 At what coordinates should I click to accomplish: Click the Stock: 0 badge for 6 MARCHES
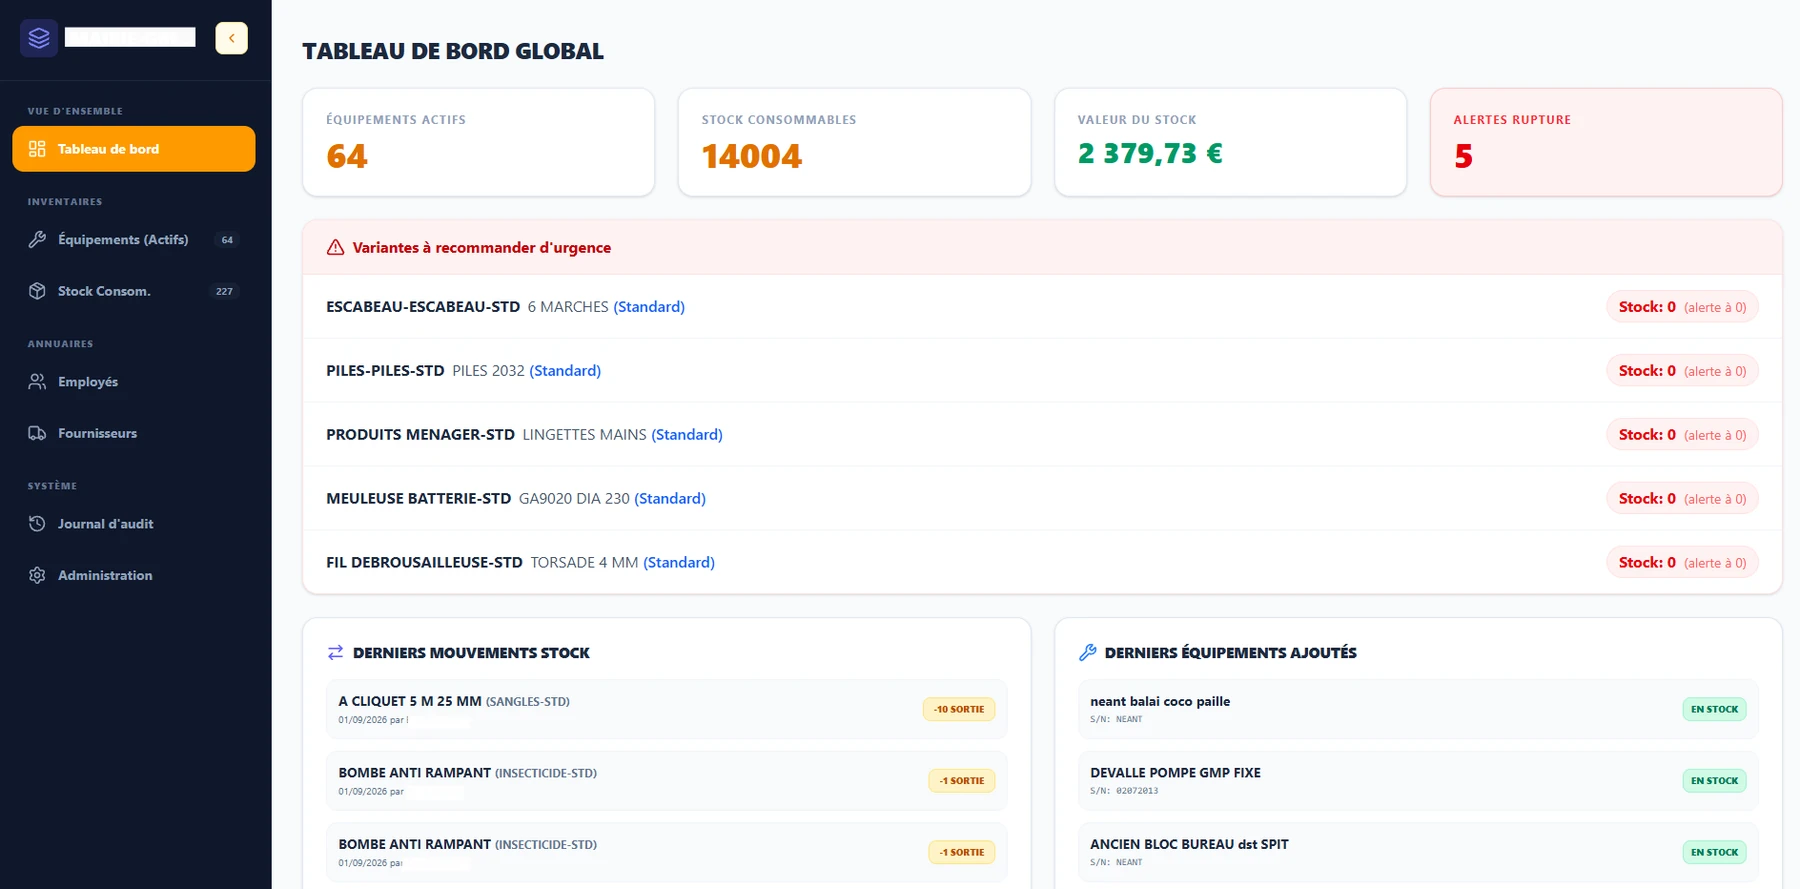1682,307
